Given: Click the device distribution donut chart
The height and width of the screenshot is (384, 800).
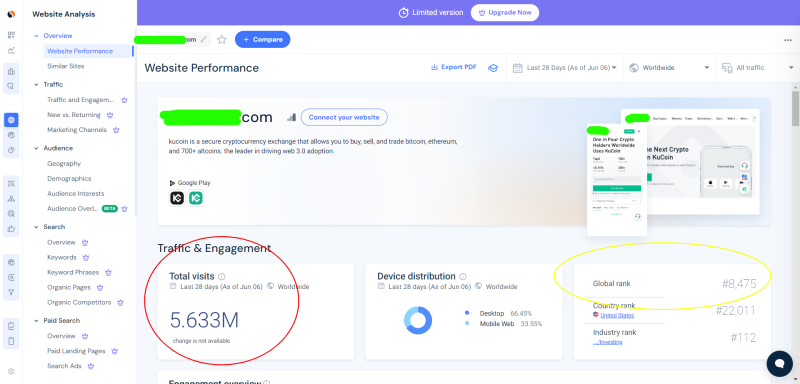Looking at the screenshot, I should coord(418,320).
